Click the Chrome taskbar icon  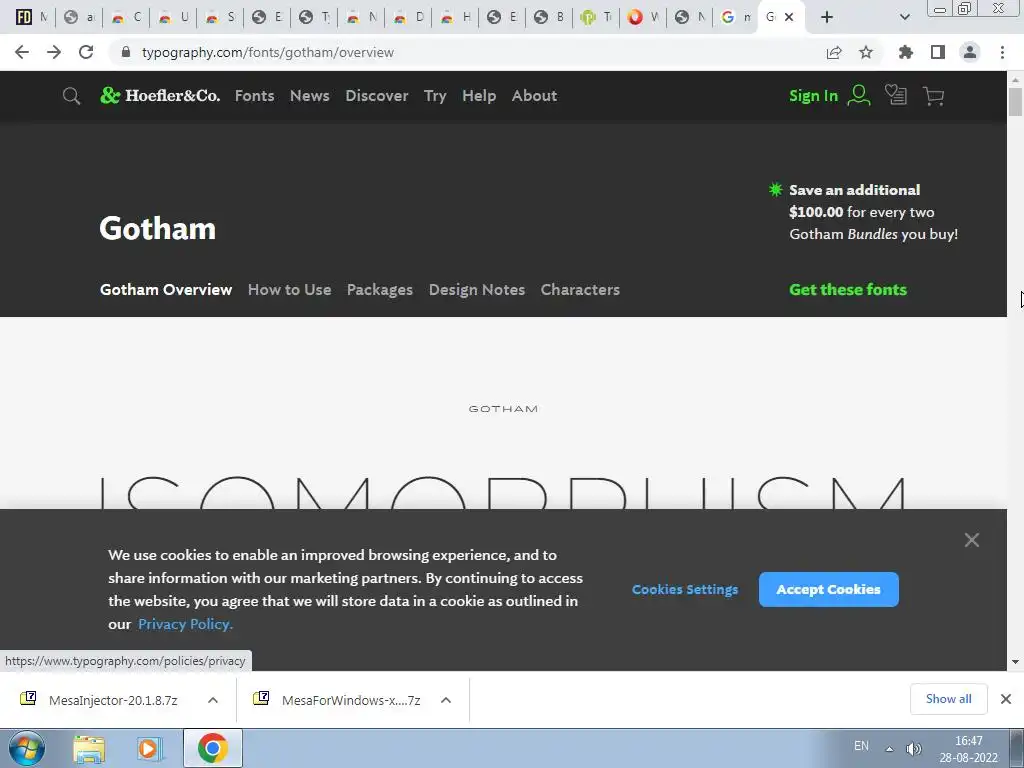pos(212,748)
